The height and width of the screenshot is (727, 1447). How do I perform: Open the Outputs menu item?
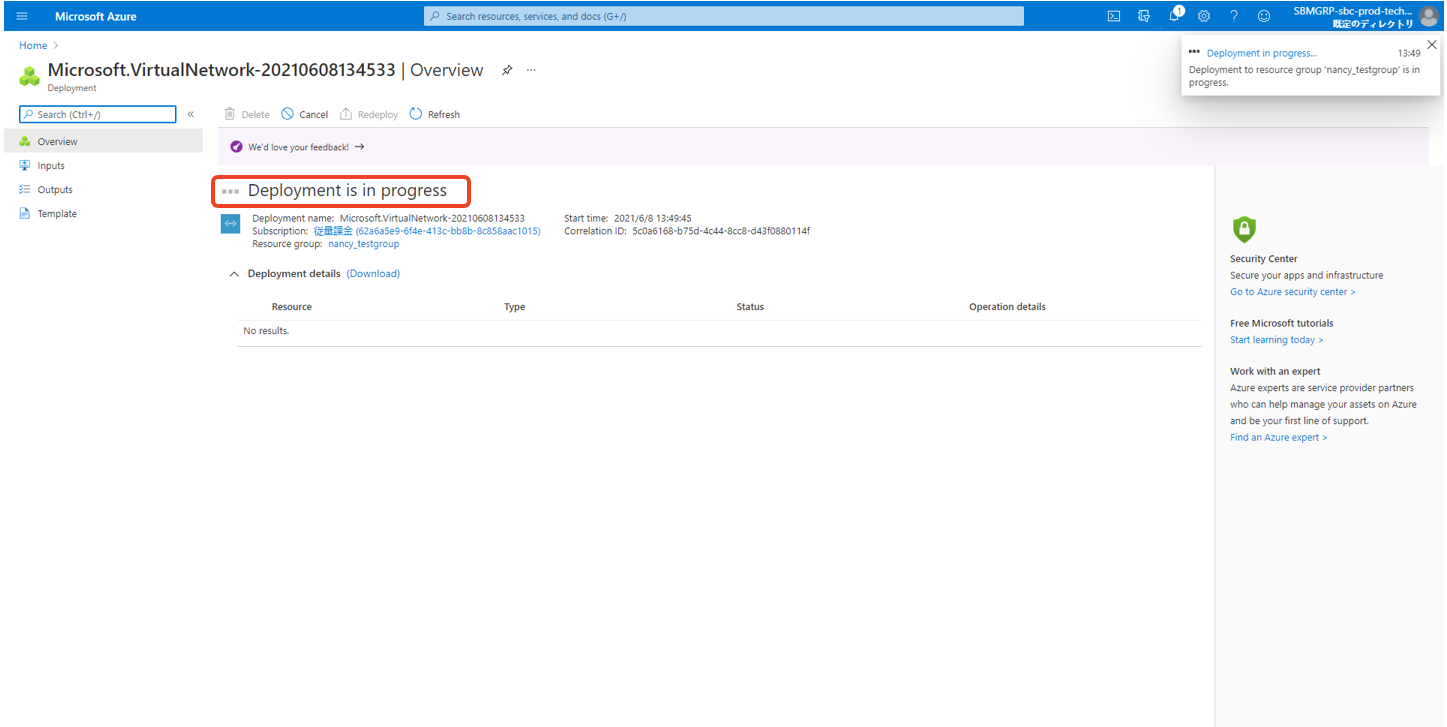(x=104, y=189)
